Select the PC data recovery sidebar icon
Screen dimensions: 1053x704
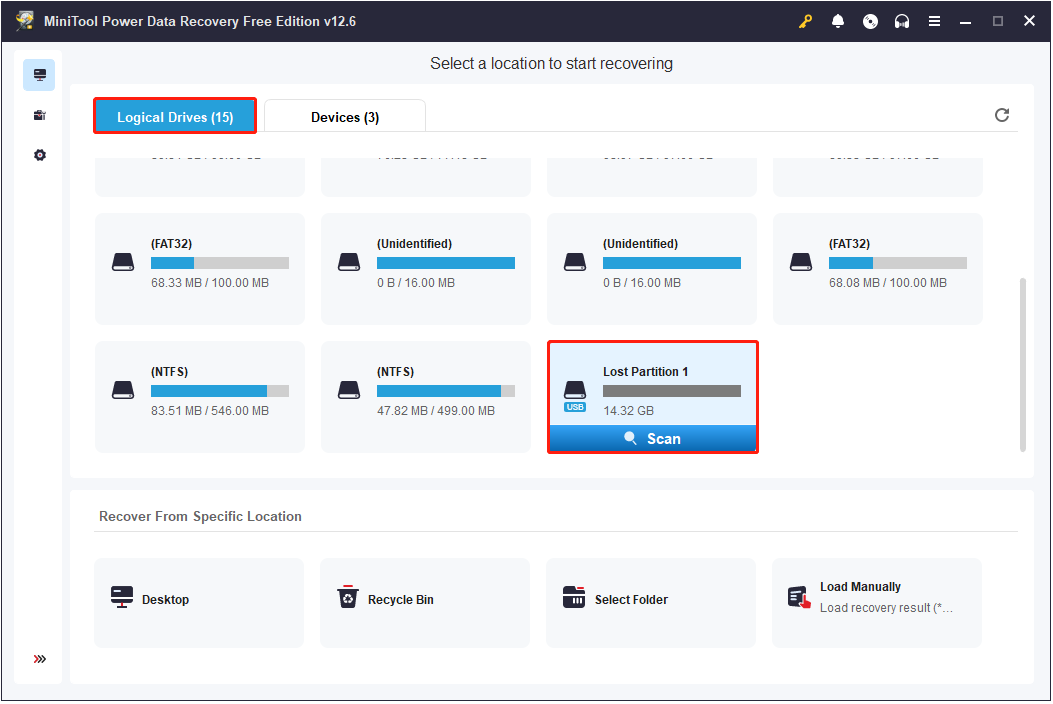pyautogui.click(x=39, y=74)
